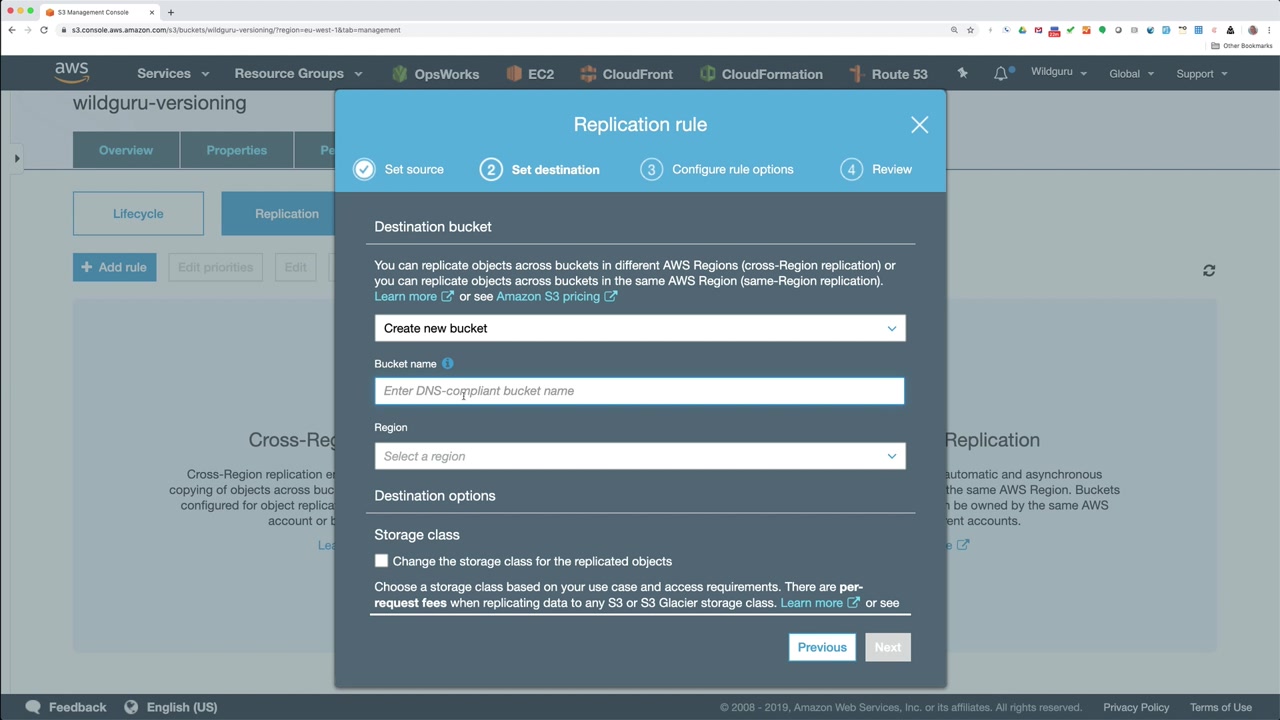Open the Amazon S3 pricing link
Image resolution: width=1280 pixels, height=720 pixels.
[x=556, y=296]
